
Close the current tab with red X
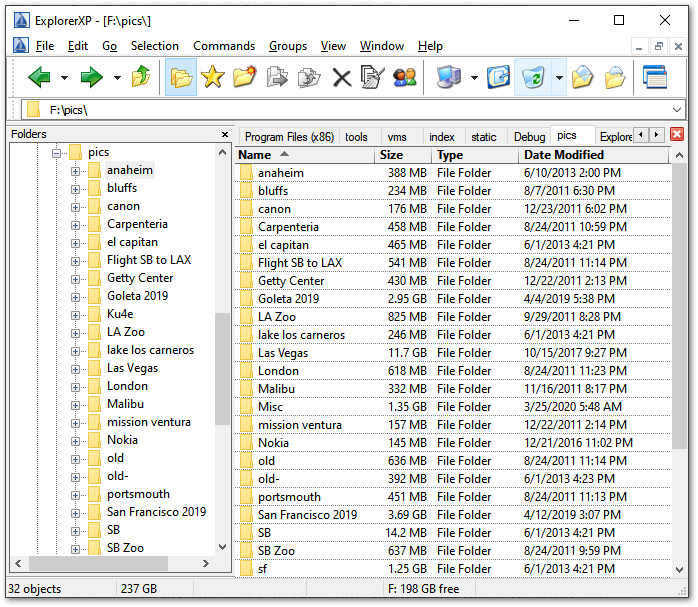coord(677,135)
